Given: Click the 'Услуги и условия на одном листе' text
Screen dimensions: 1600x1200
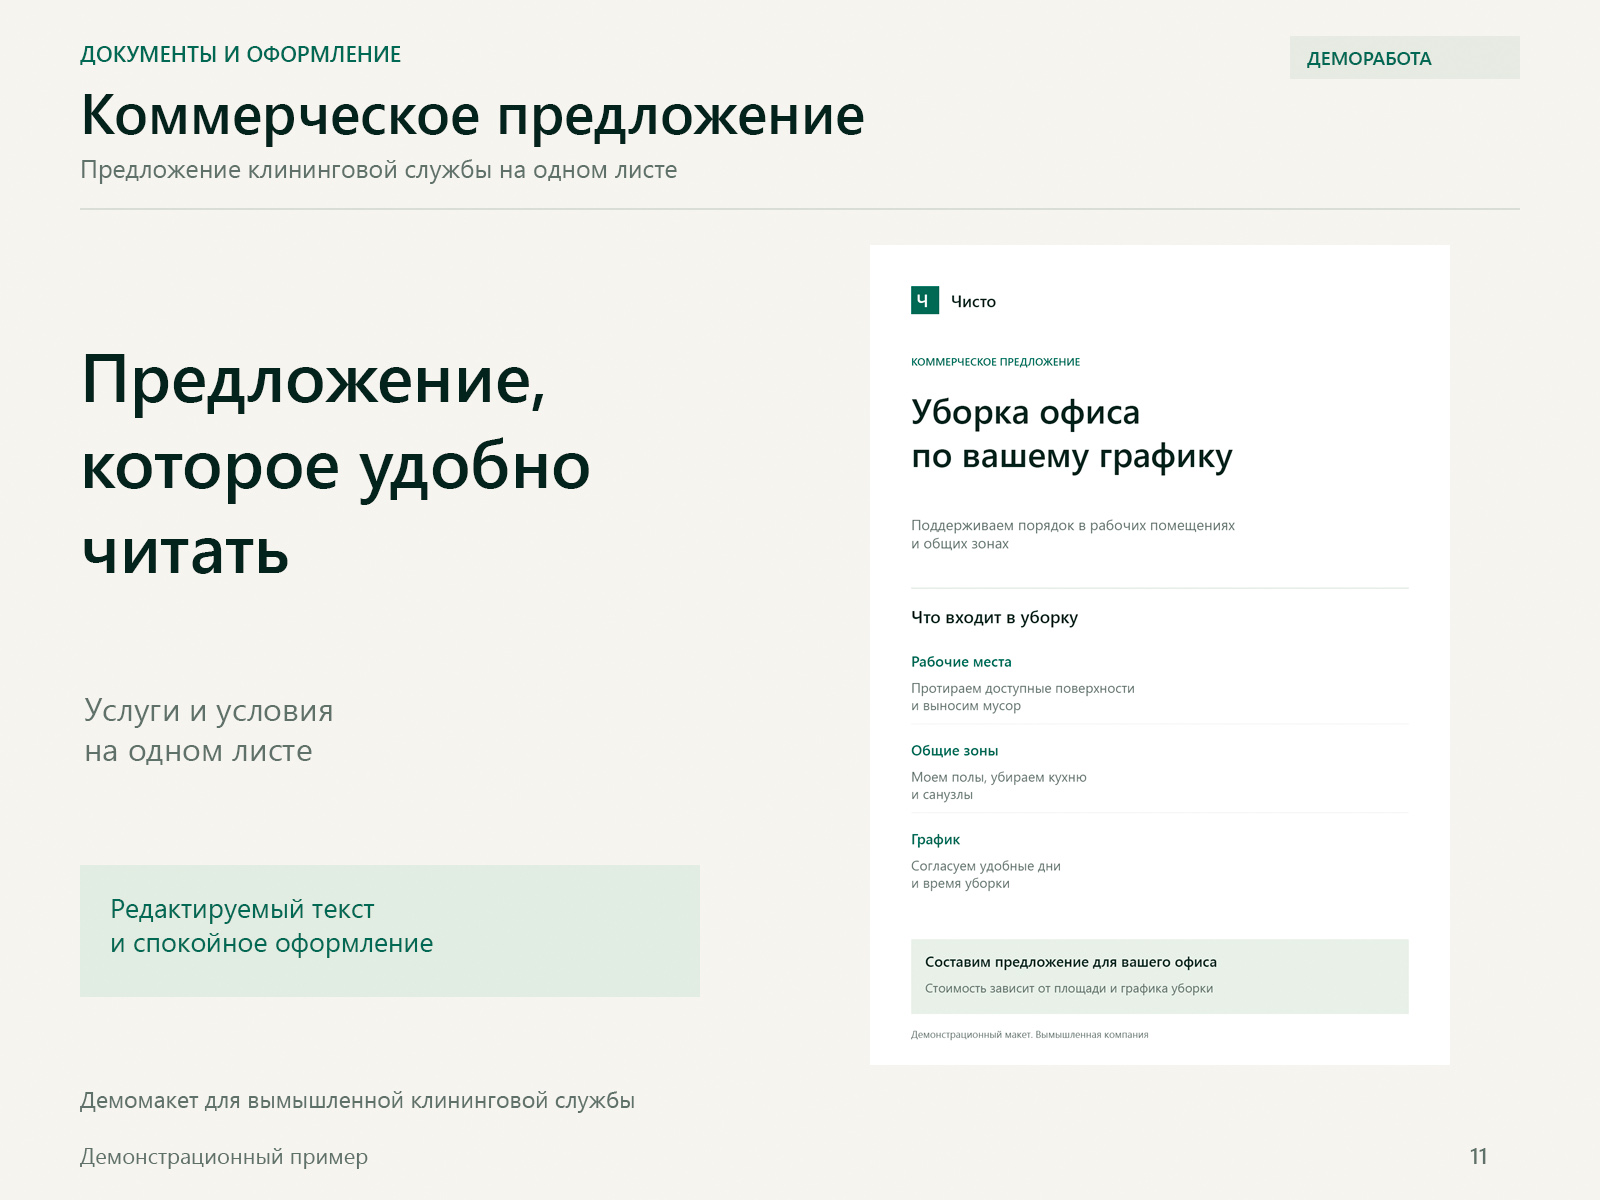Looking at the screenshot, I should (x=208, y=730).
